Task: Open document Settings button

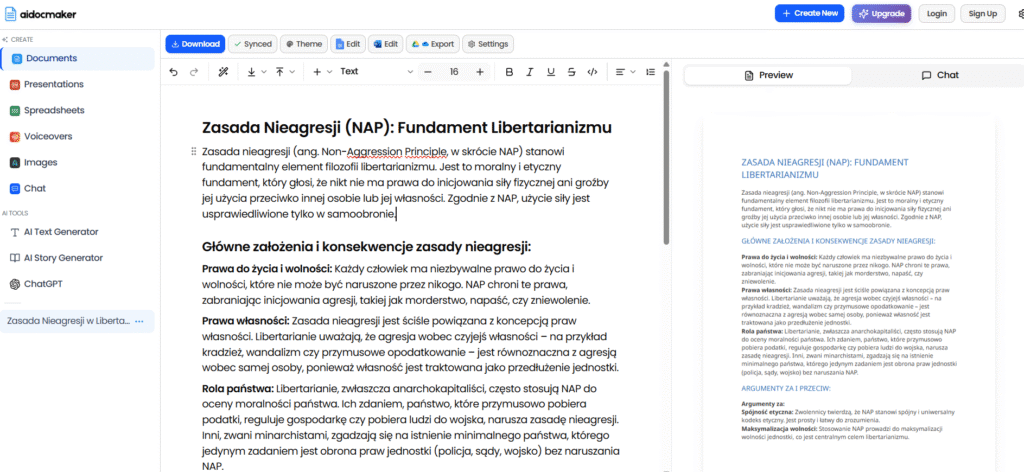Action: point(488,44)
